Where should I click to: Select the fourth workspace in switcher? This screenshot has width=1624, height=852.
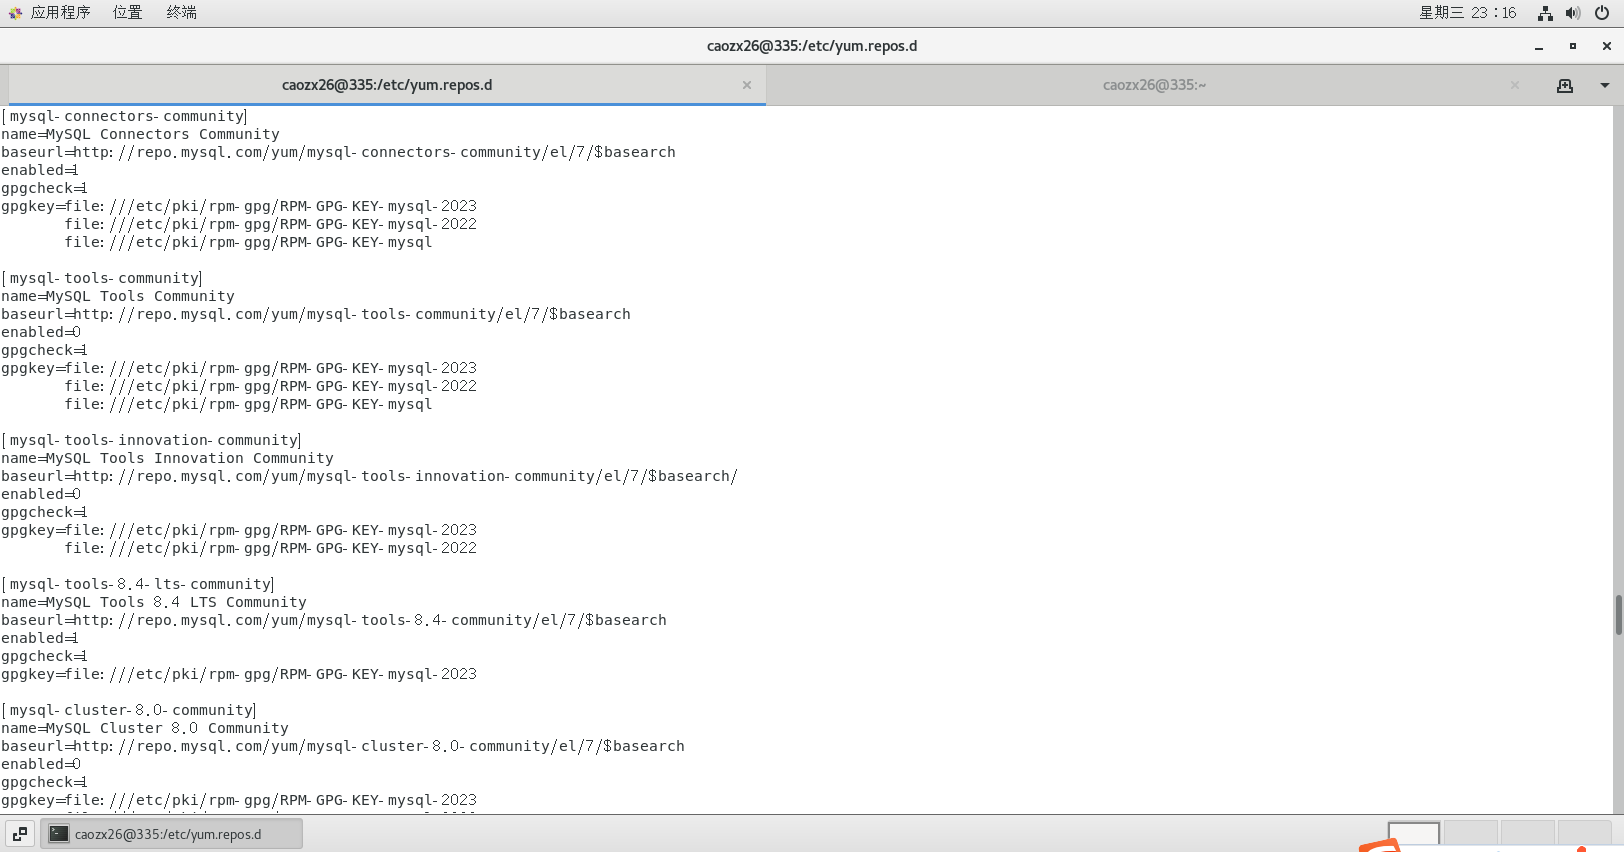[x=1585, y=834]
